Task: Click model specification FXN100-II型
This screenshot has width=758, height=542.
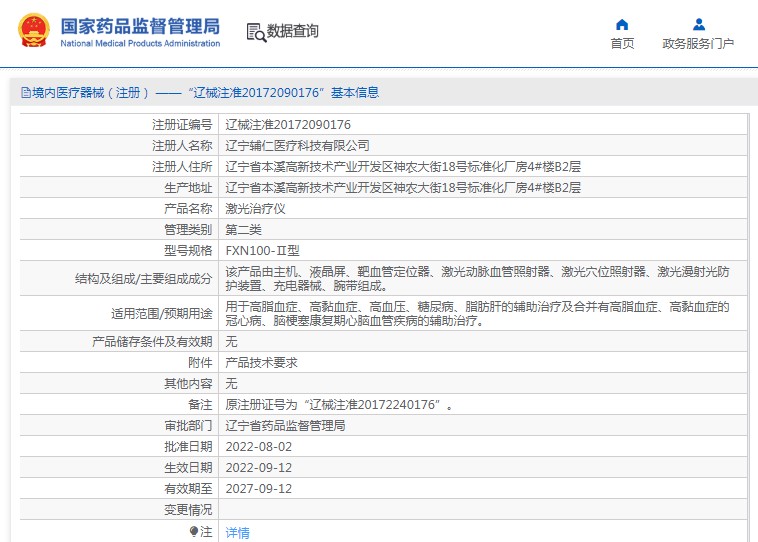Action: 262,251
